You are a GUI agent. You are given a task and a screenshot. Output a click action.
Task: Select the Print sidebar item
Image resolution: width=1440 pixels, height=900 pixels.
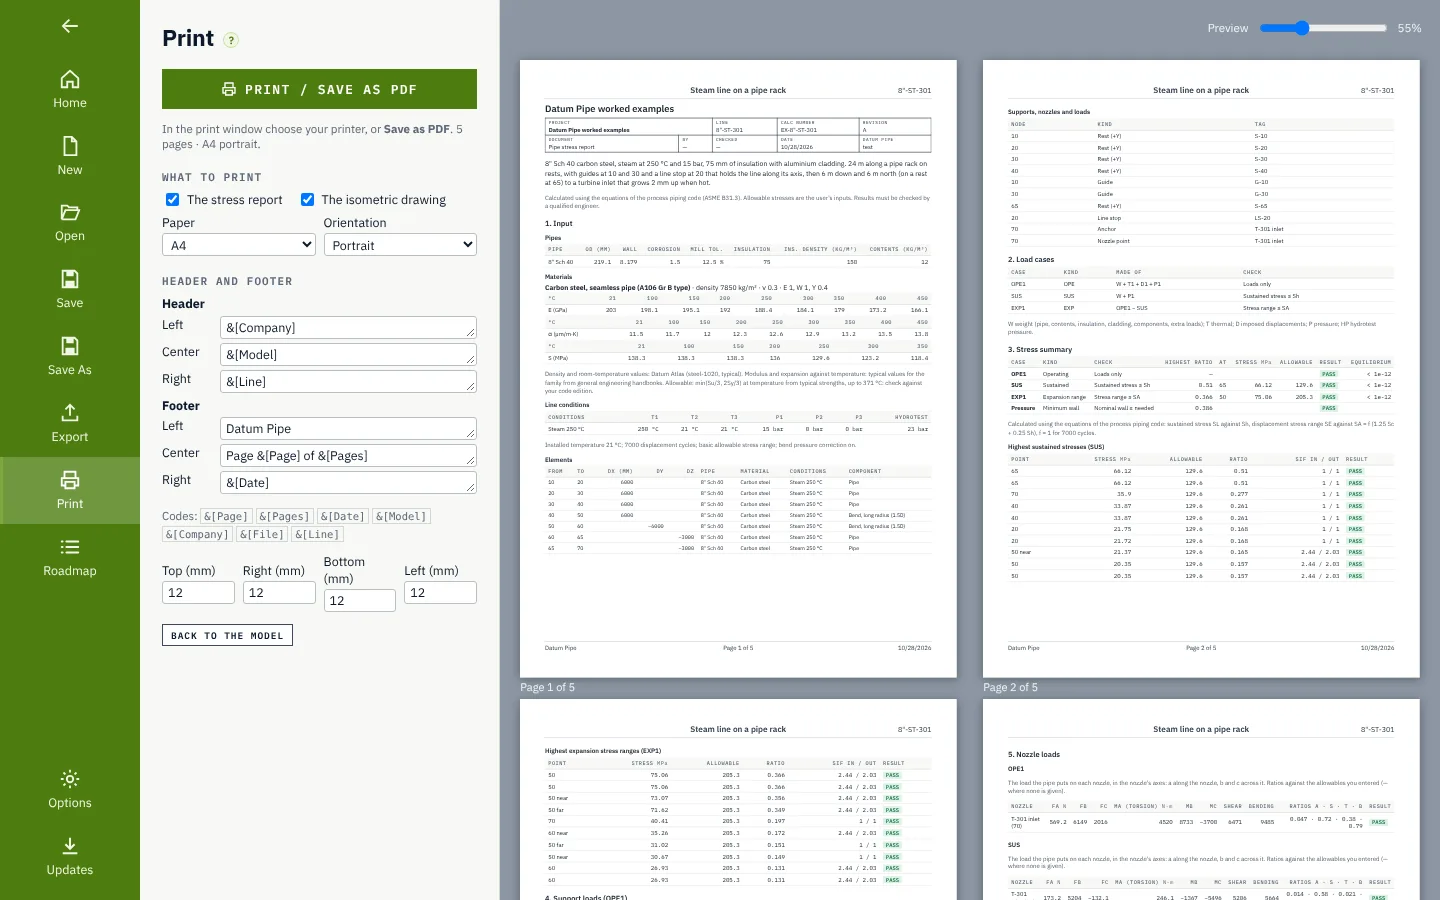70,491
